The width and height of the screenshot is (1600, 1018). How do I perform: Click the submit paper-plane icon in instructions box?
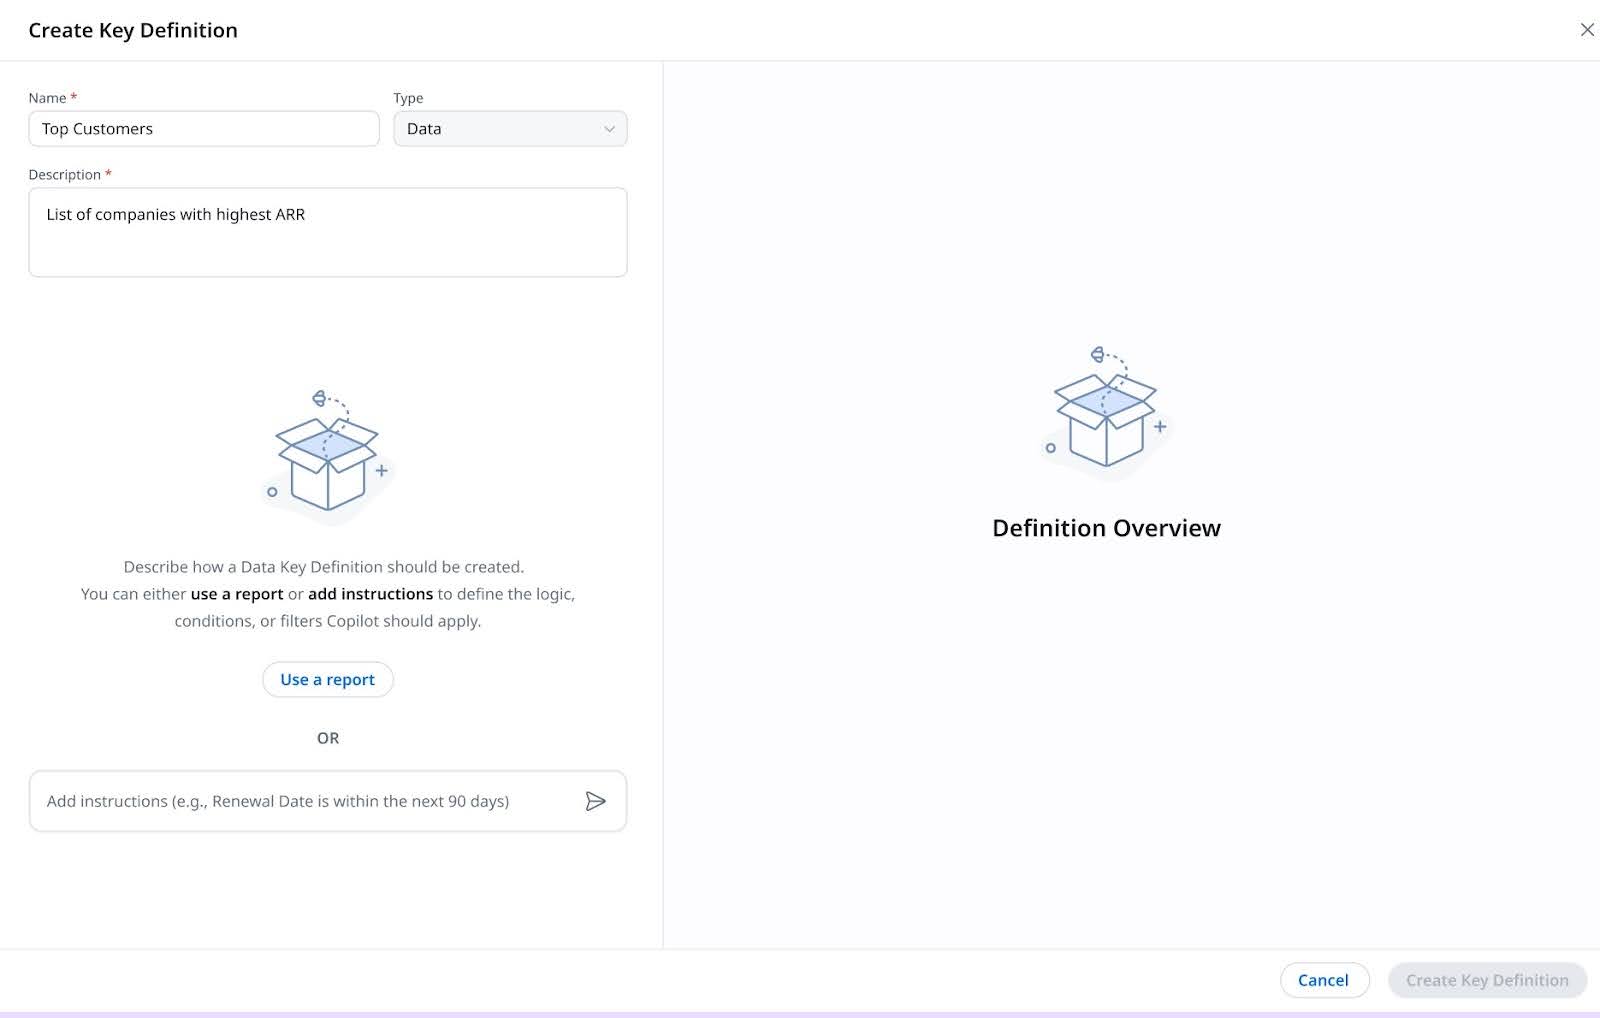coord(596,801)
